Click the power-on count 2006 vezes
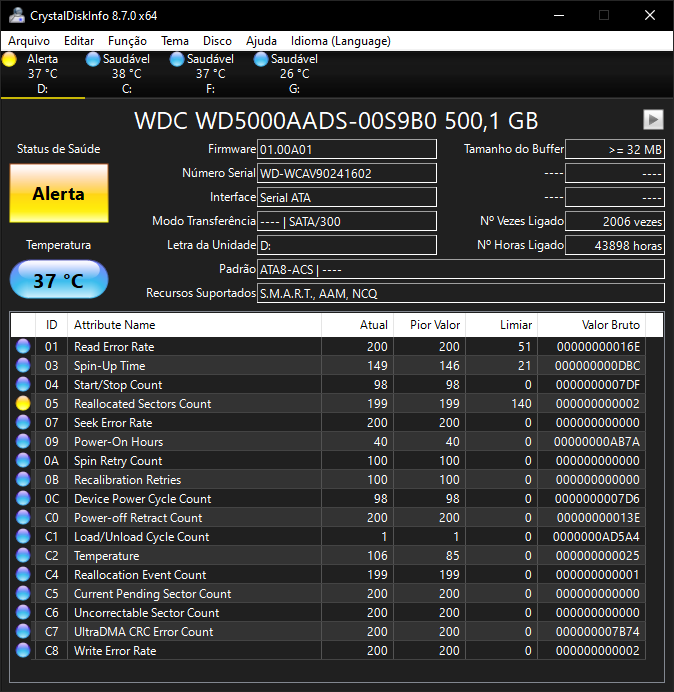The image size is (674, 692). point(615,221)
